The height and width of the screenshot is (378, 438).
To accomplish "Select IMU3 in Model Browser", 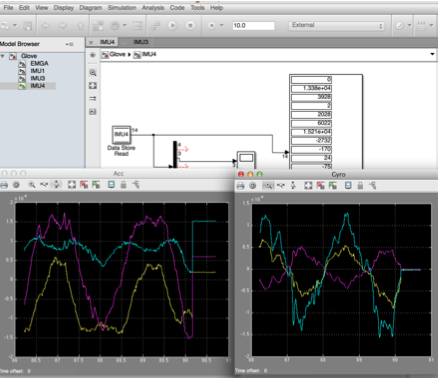I will (x=38, y=78).
